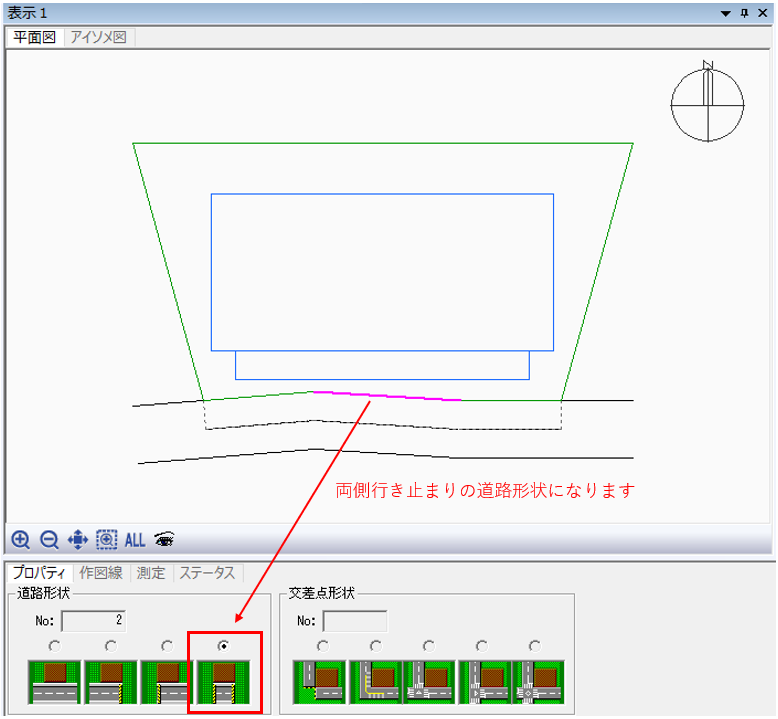Click the third 交差点形状 intersection thumbnail

tap(429, 682)
